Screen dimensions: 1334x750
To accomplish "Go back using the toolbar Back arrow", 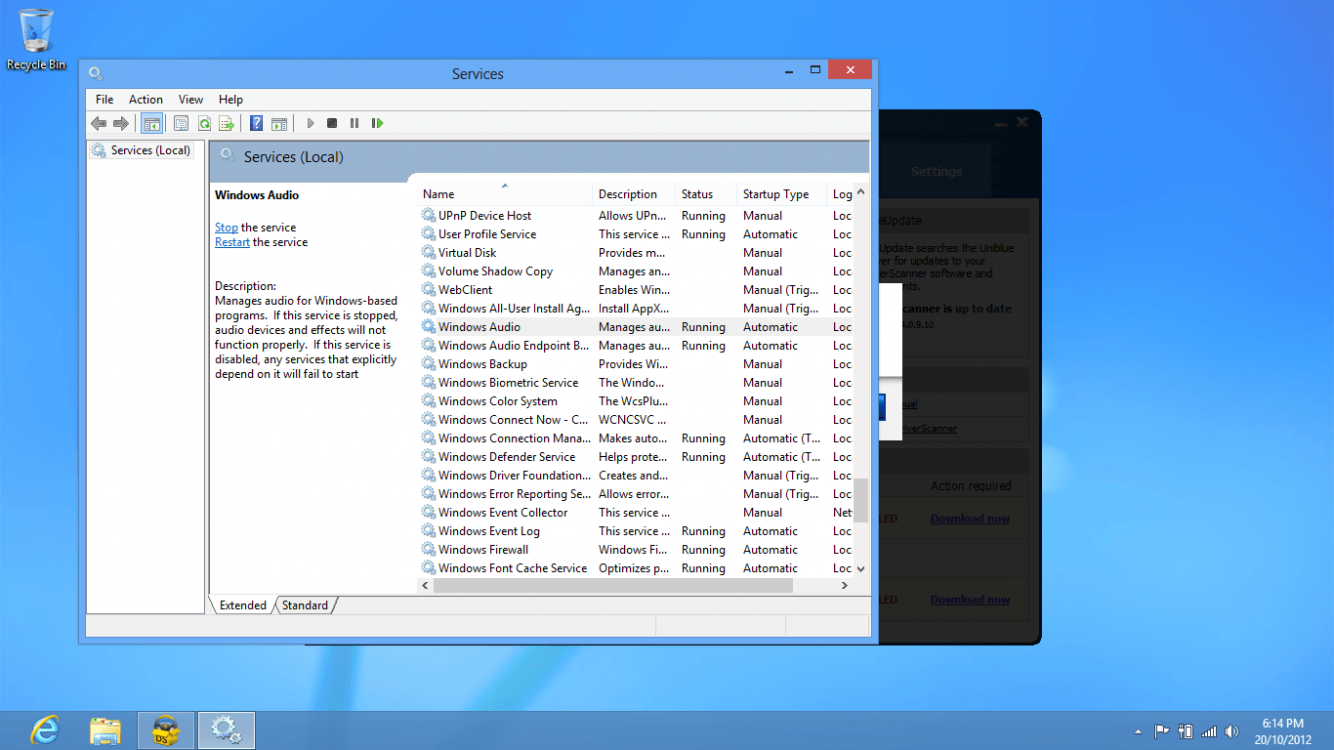I will pyautogui.click(x=98, y=123).
